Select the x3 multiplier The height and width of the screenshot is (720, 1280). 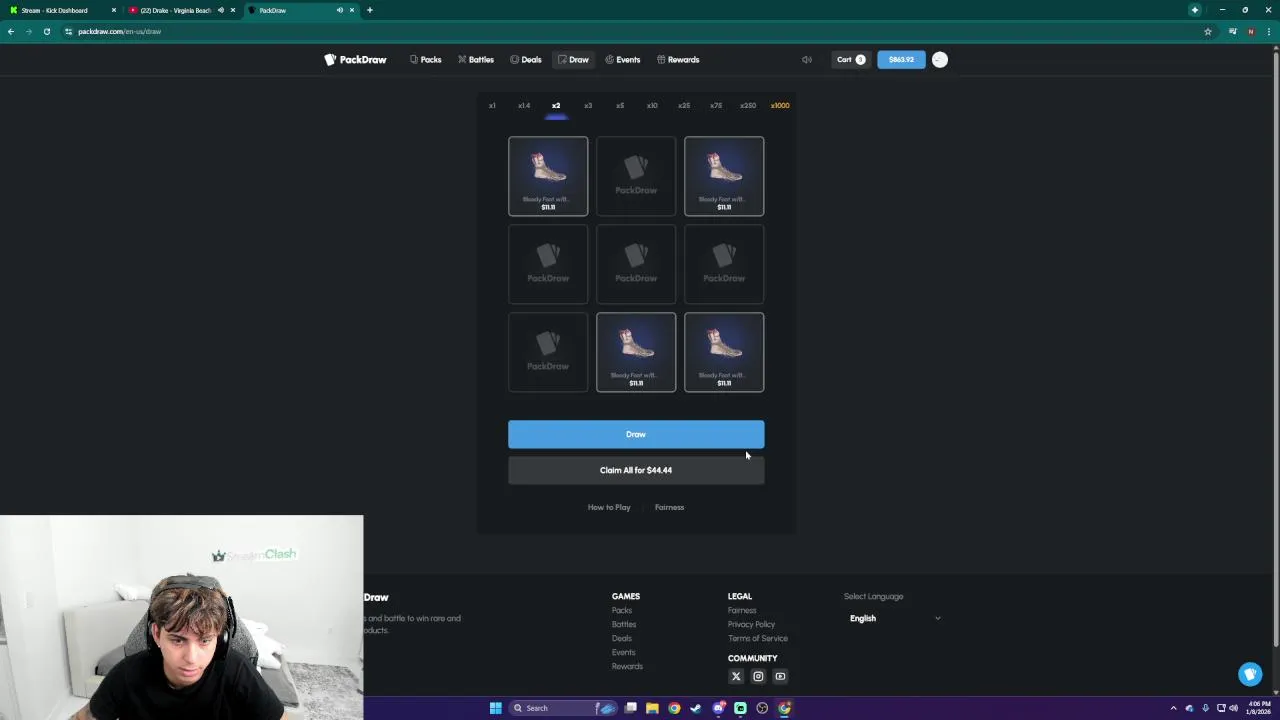588,106
